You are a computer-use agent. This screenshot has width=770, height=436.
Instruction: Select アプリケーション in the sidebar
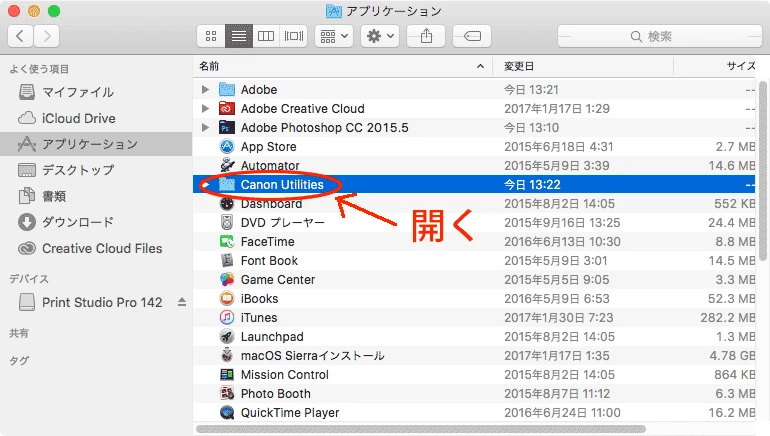pos(96,144)
